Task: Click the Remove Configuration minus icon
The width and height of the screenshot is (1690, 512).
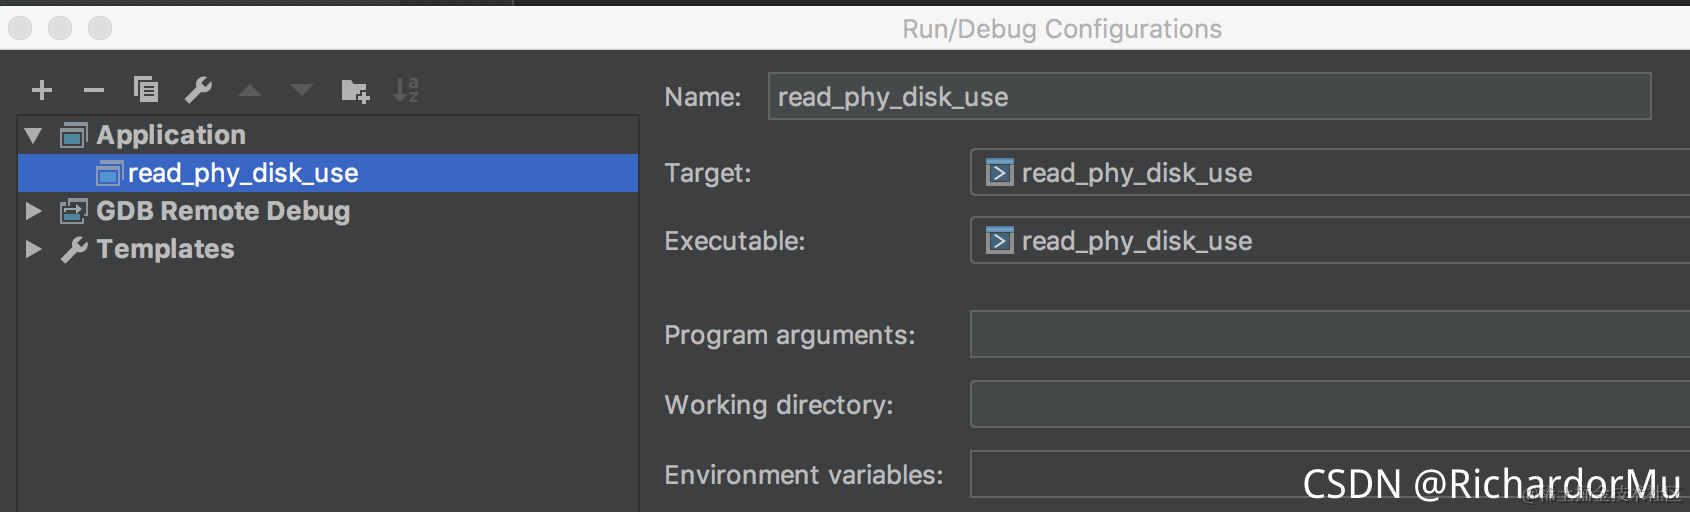Action: [x=94, y=91]
